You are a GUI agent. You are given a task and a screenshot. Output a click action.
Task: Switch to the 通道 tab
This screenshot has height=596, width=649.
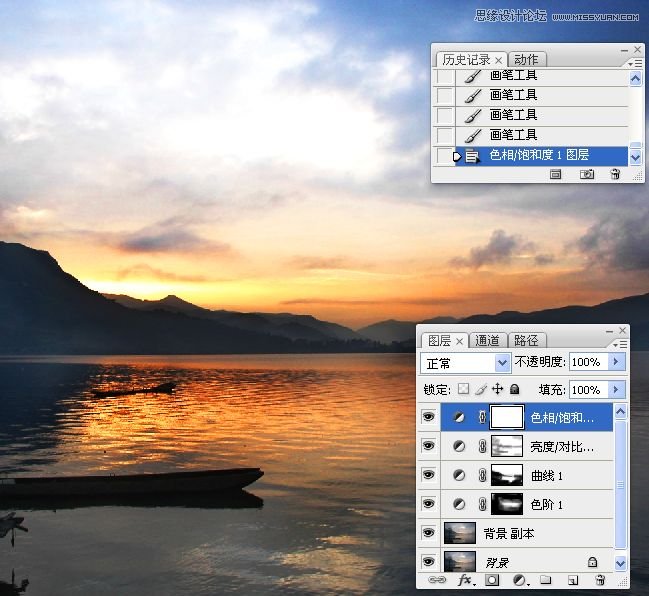[x=488, y=341]
